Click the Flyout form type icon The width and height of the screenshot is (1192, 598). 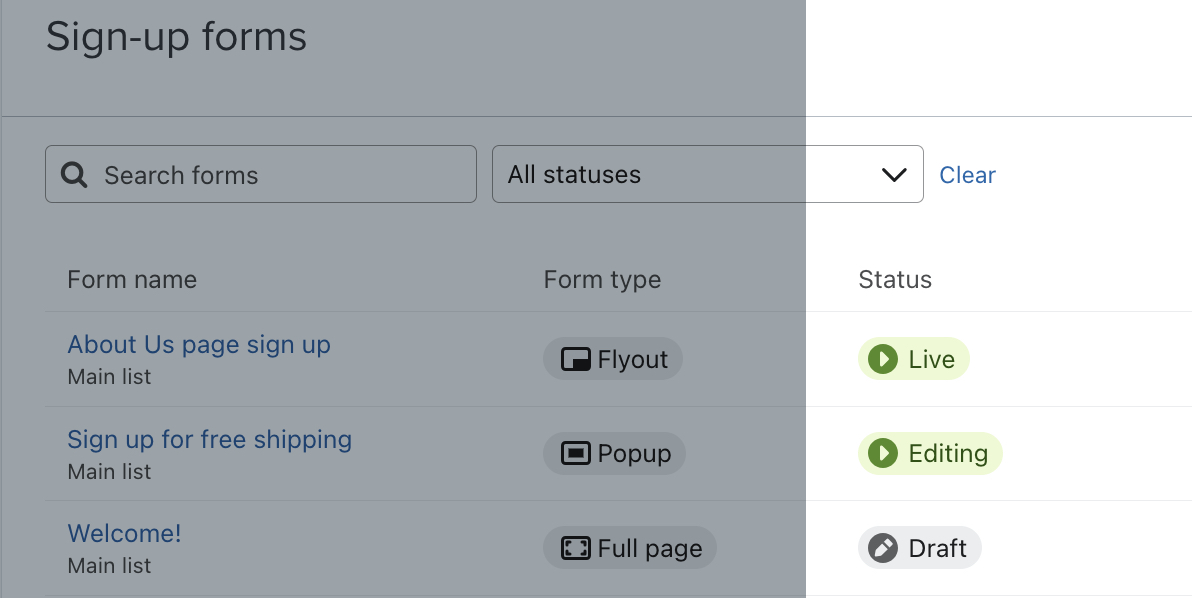[575, 360]
